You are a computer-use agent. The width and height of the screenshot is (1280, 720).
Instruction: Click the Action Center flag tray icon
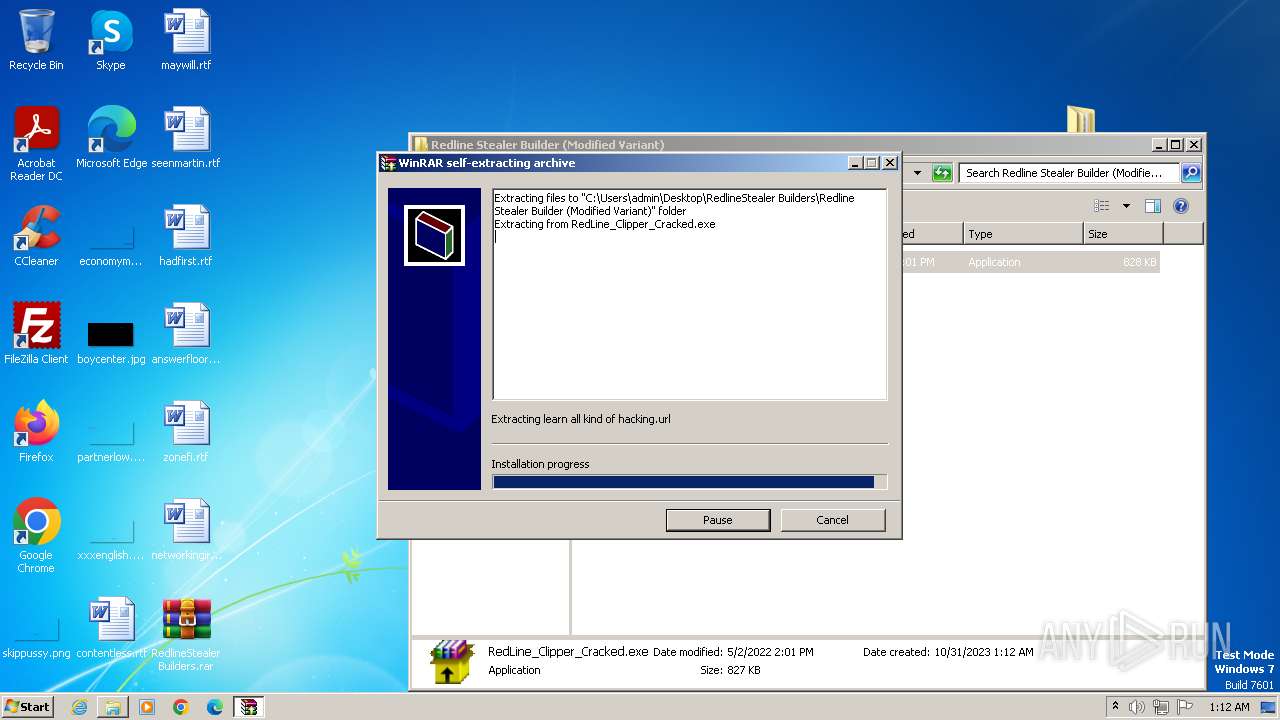click(1183, 707)
